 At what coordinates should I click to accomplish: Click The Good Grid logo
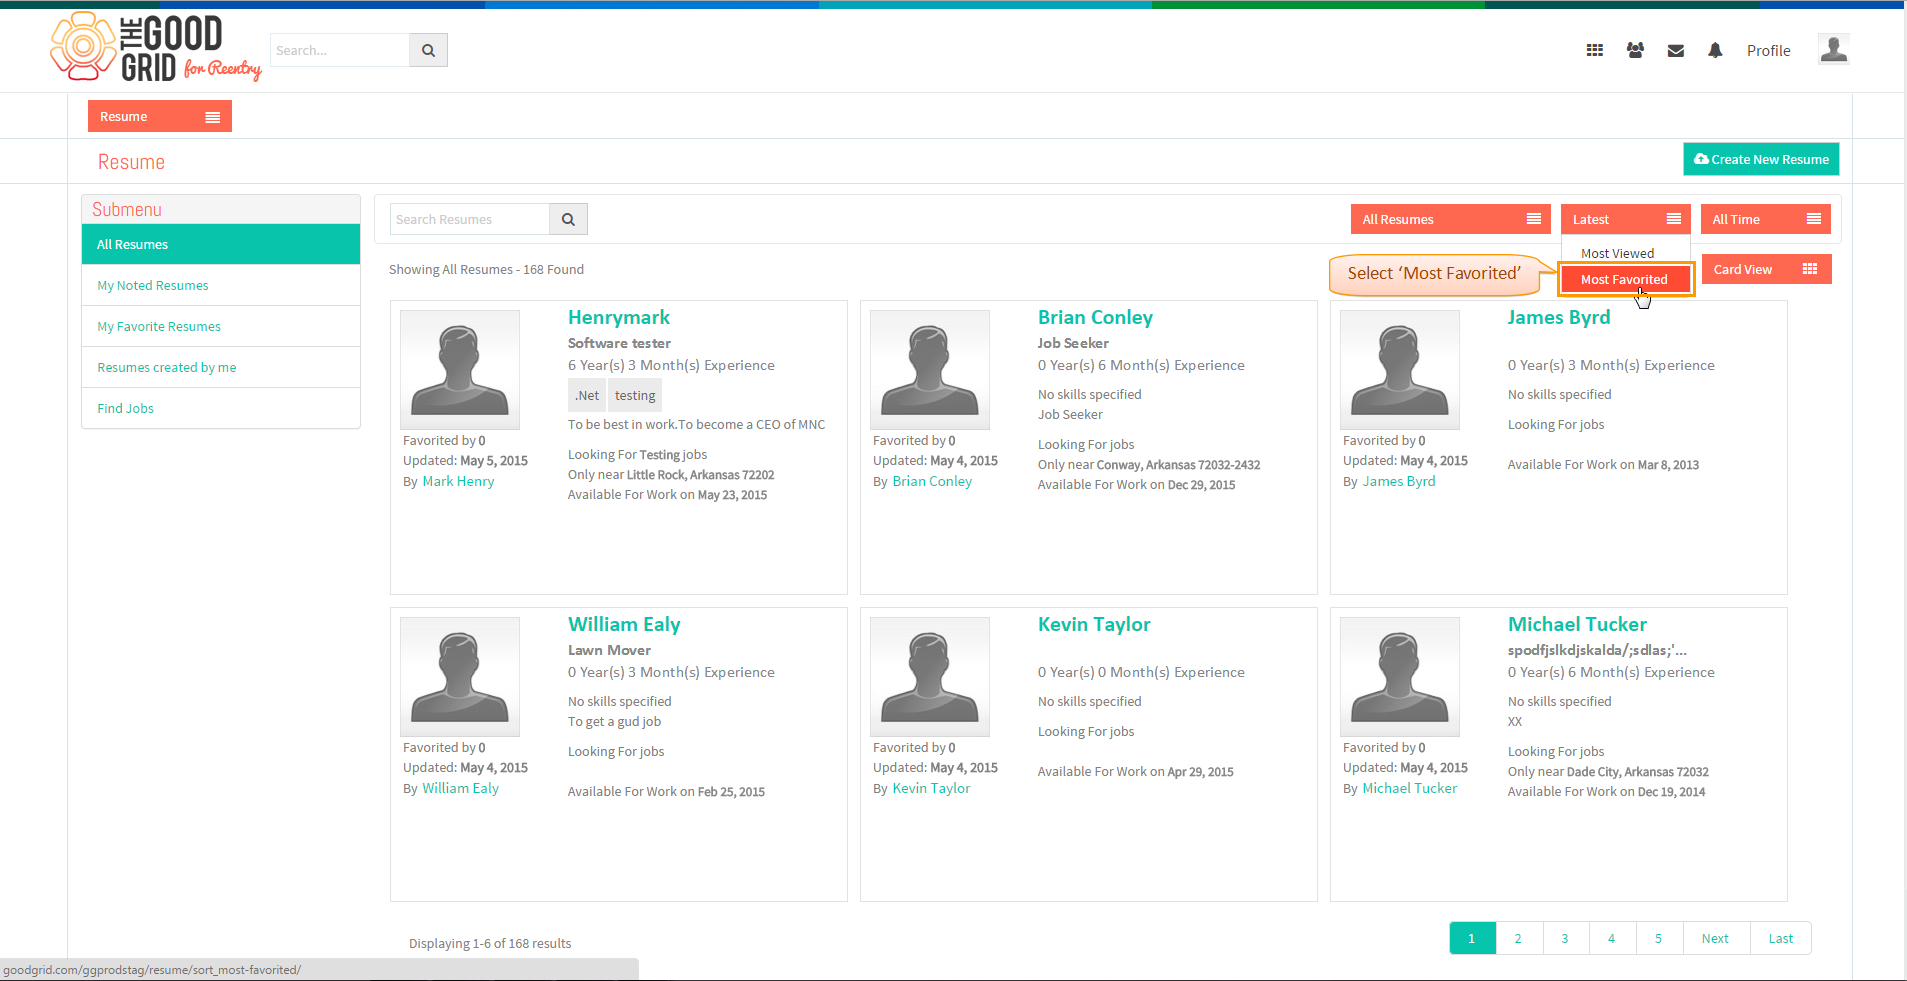(156, 47)
